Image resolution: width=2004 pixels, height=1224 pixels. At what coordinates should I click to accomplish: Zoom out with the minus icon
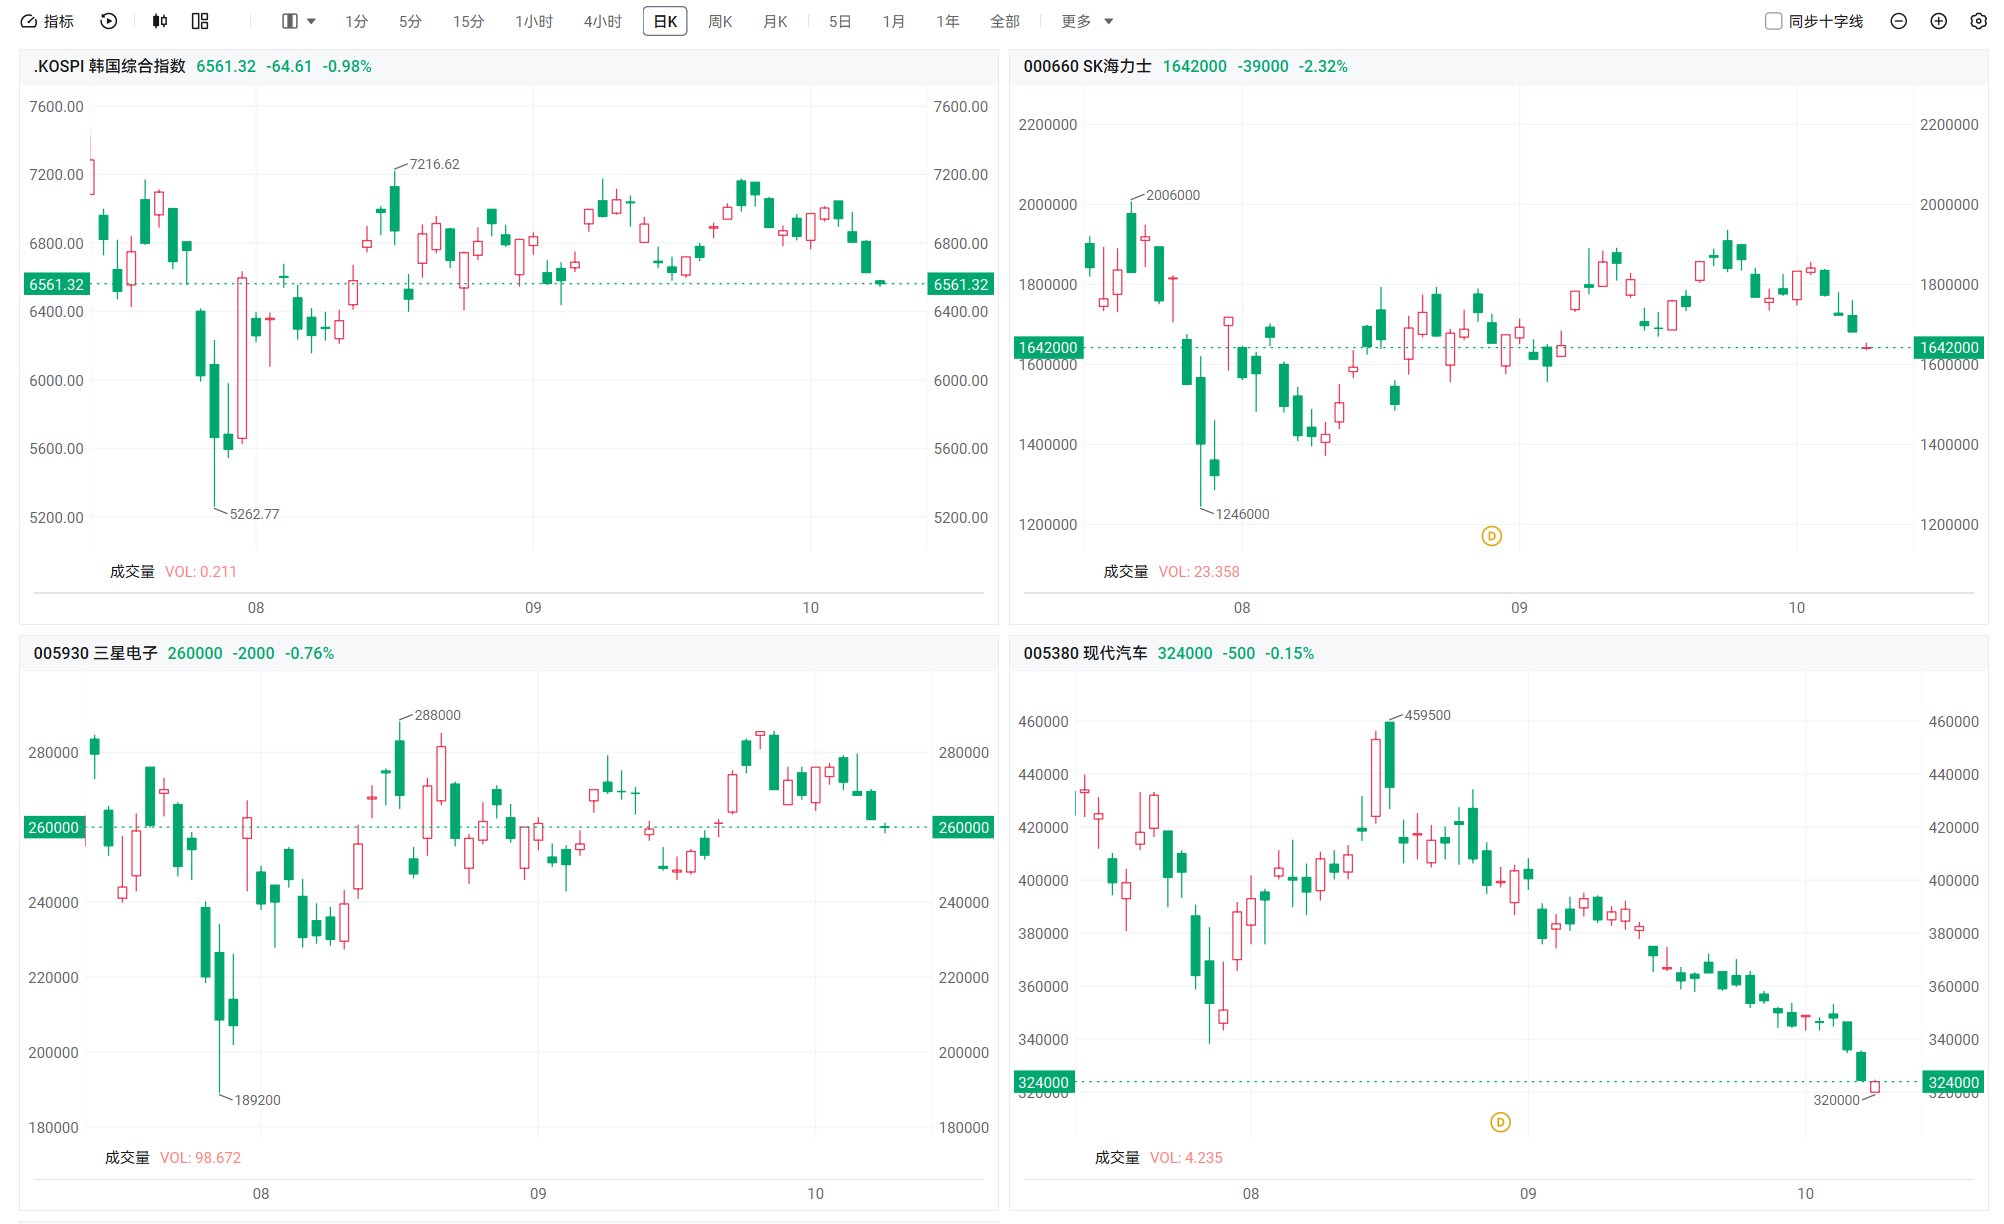point(1898,21)
